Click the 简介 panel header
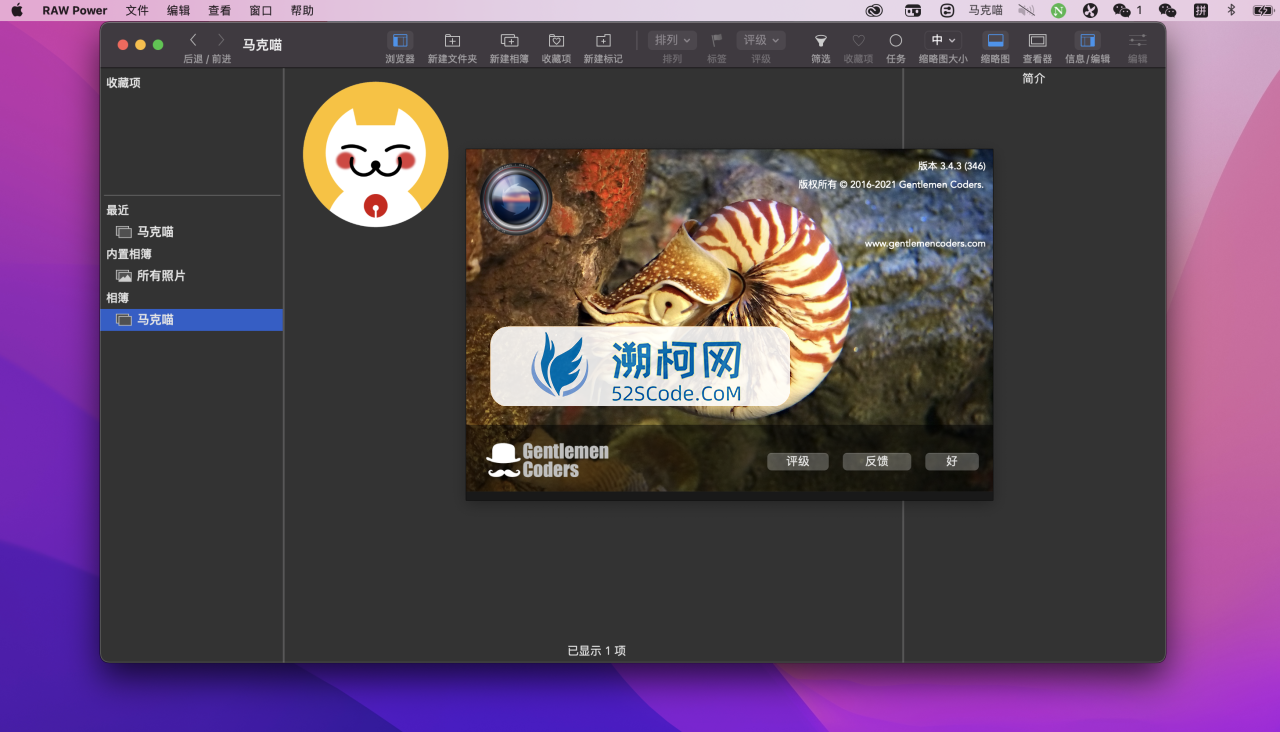This screenshot has width=1280, height=732. 1034,79
